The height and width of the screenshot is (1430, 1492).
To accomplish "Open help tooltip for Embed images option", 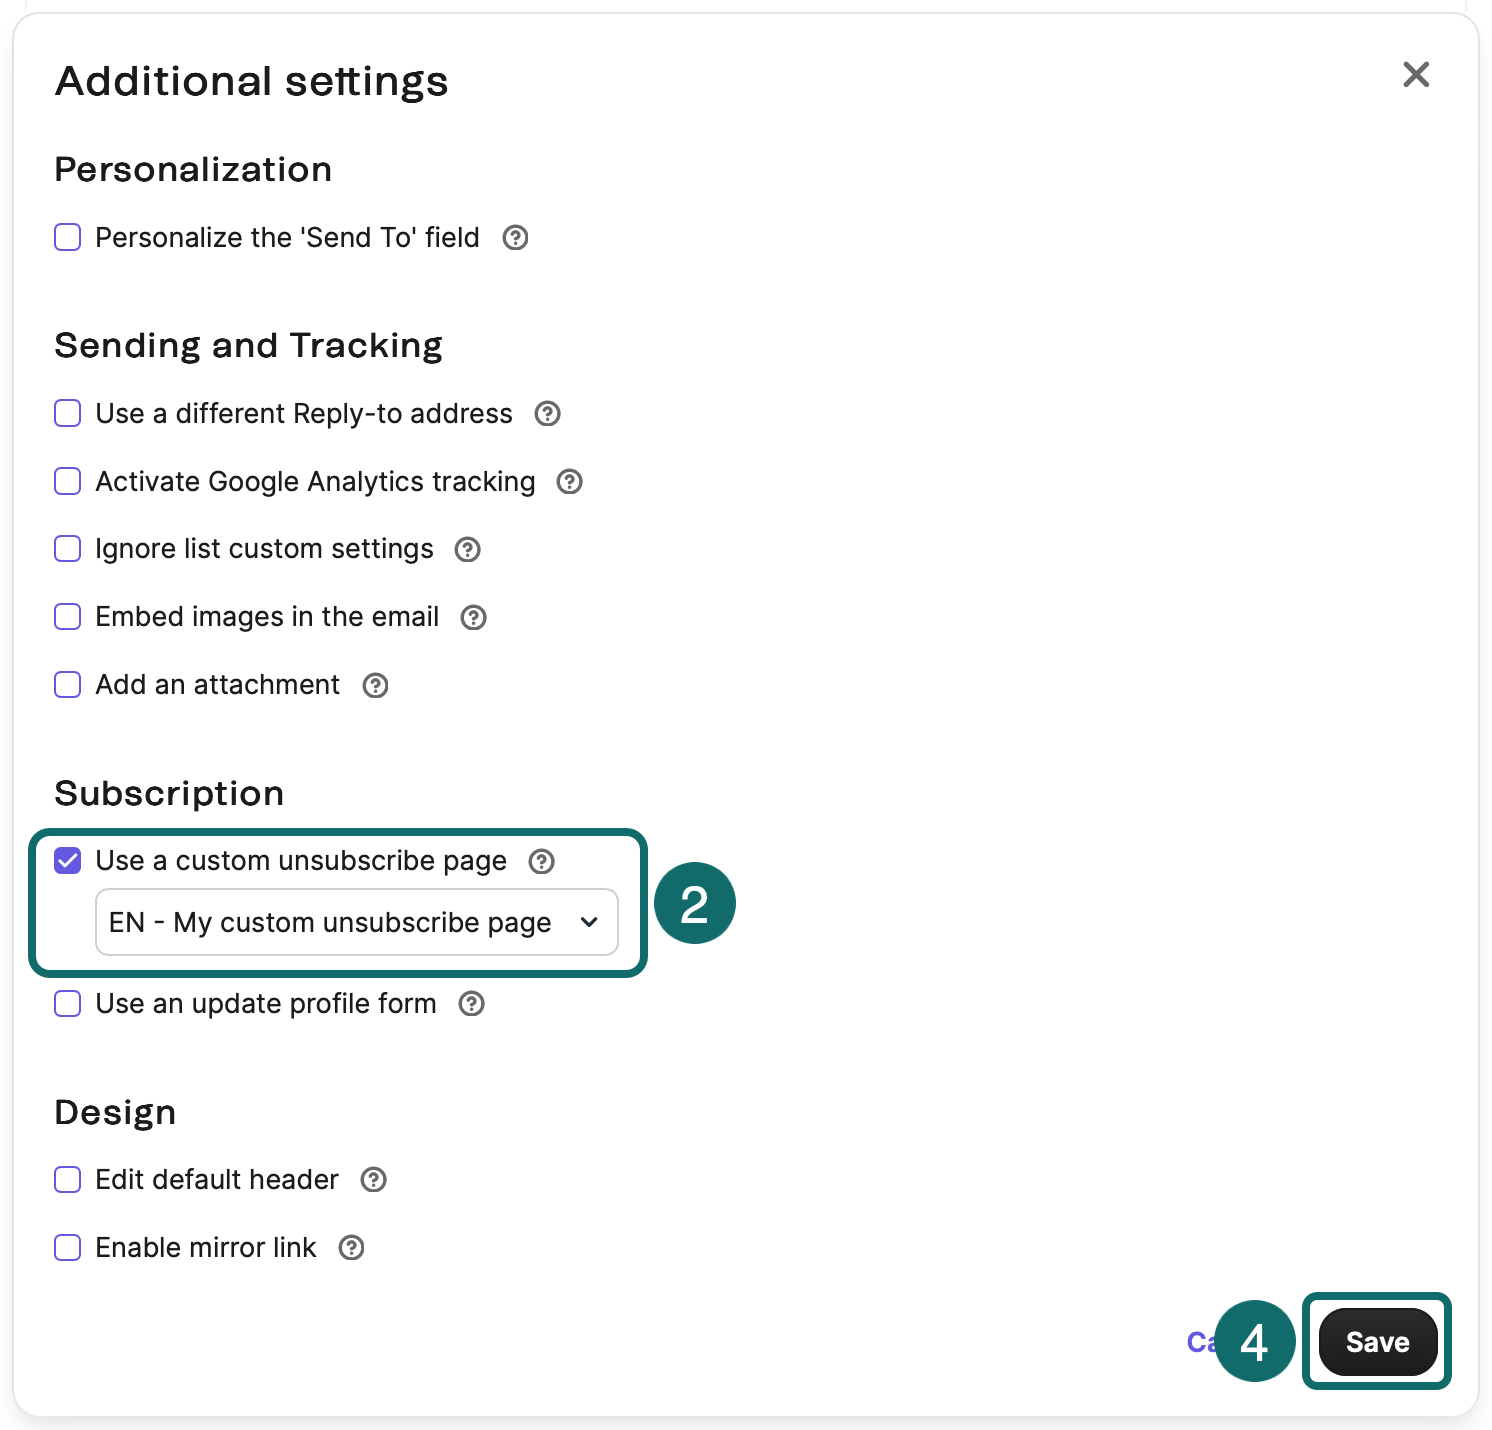I will click(x=473, y=618).
